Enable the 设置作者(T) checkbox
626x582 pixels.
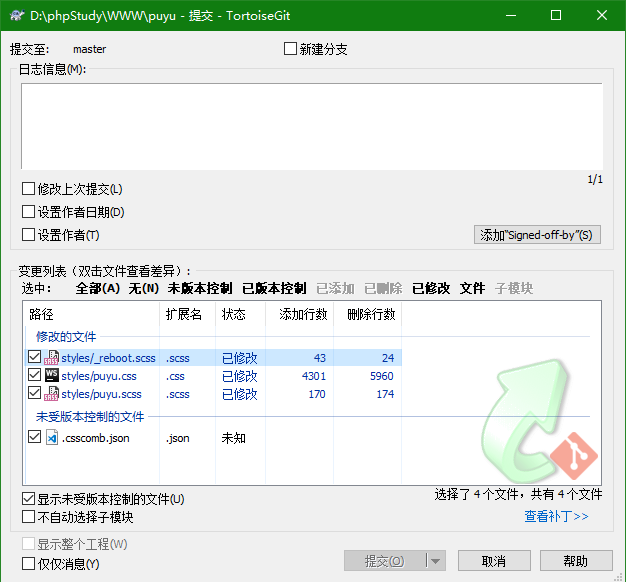28,235
